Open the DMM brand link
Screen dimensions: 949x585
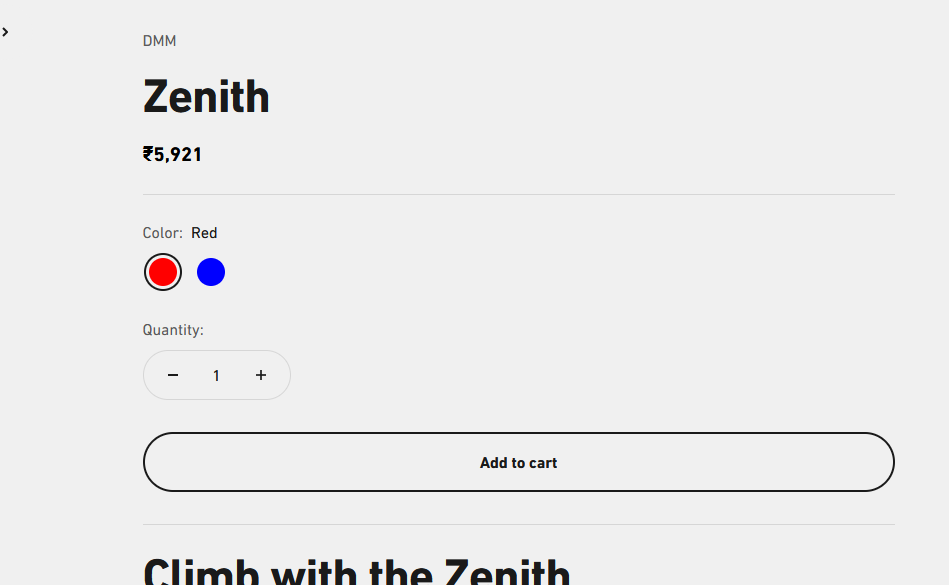pos(159,41)
